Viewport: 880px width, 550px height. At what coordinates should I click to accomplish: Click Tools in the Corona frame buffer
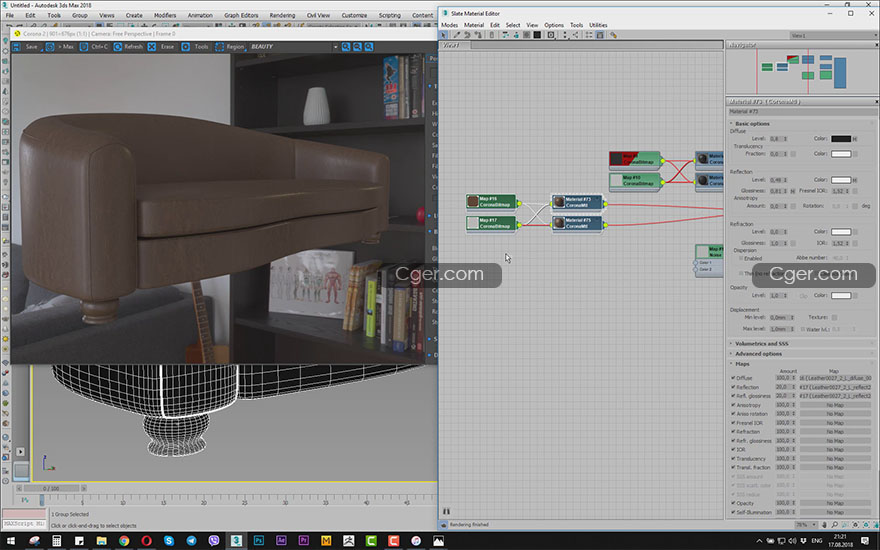[x=196, y=47]
